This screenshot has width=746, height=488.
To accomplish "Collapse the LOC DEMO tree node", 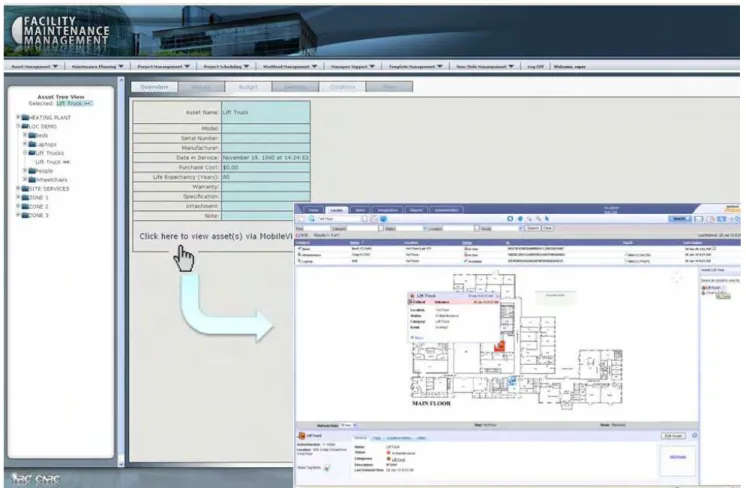I will (19, 126).
